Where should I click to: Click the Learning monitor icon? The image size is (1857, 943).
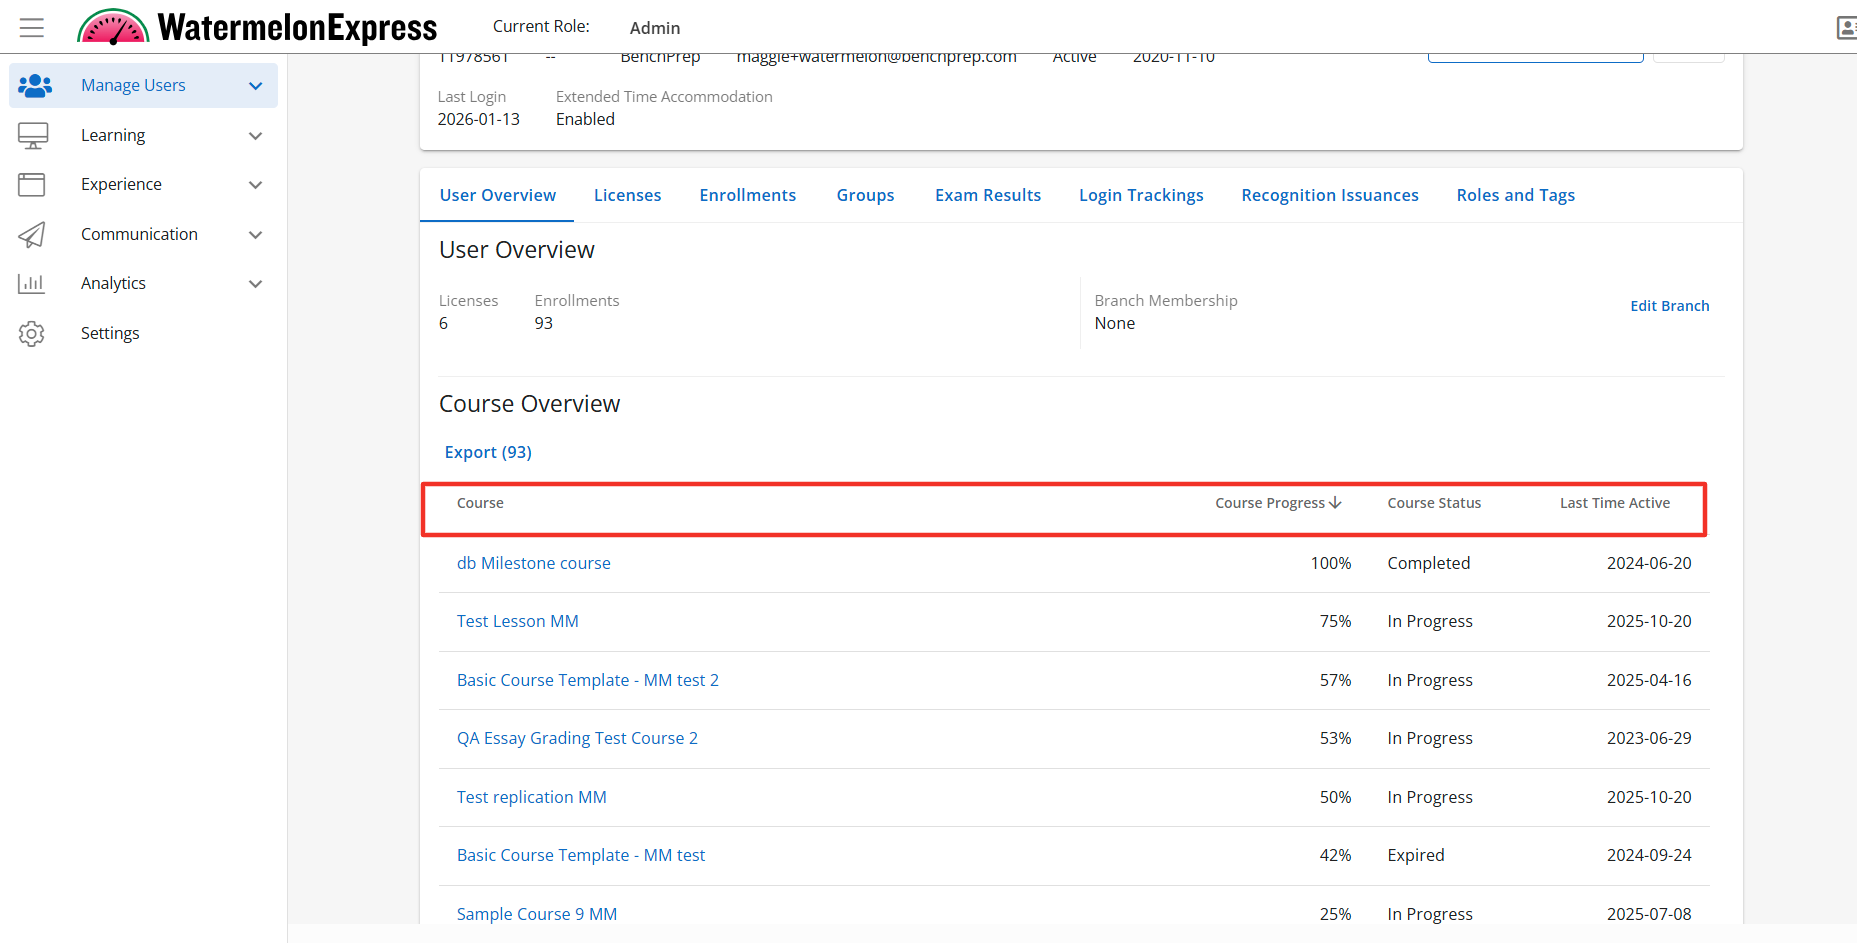coord(33,135)
